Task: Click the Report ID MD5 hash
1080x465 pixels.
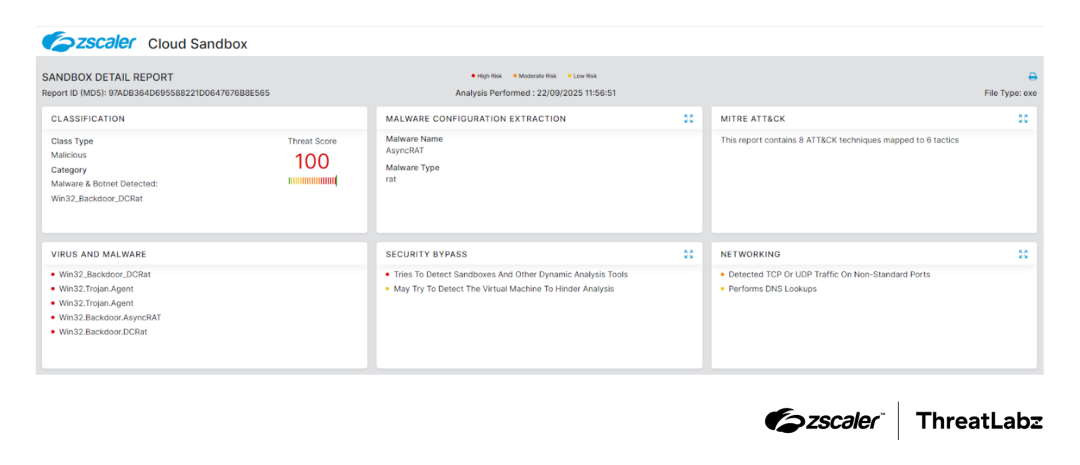Action: click(189, 93)
